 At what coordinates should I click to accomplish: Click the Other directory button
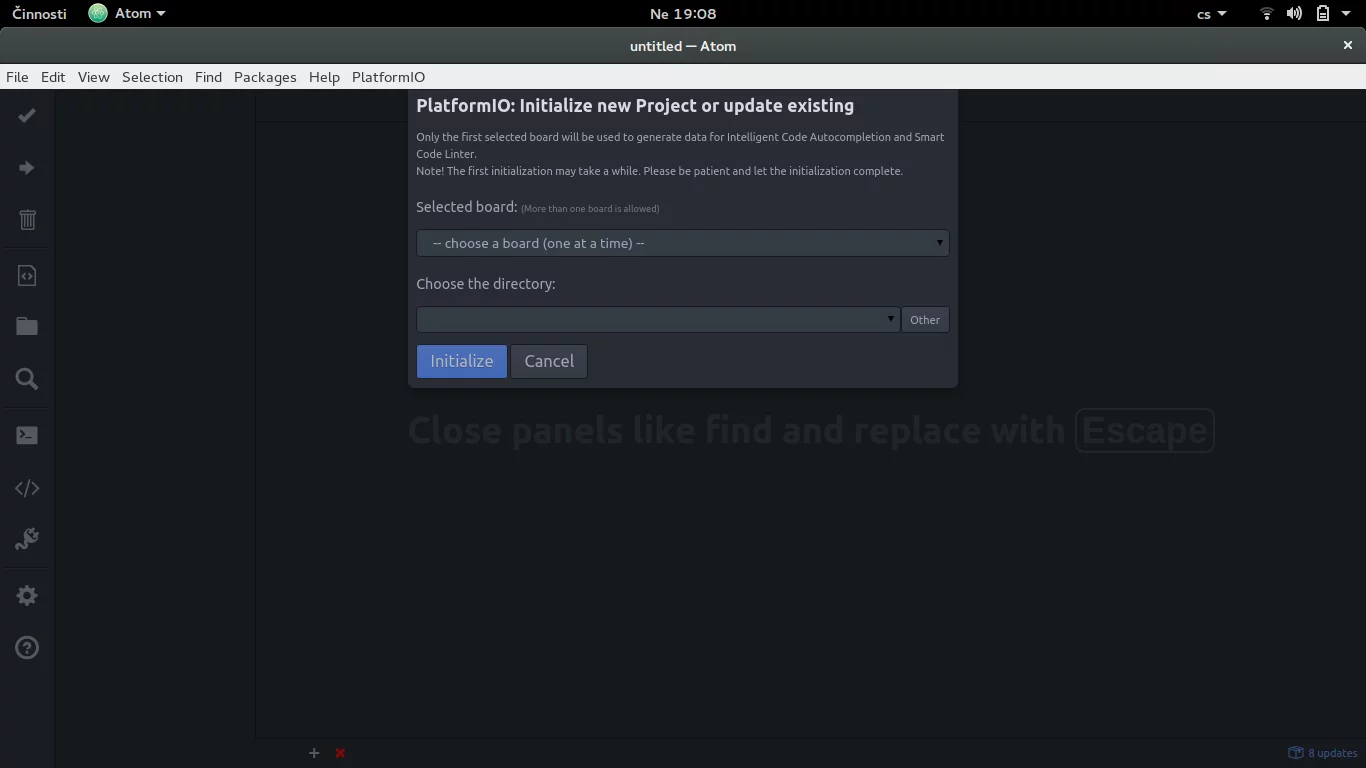pyautogui.click(x=925, y=320)
